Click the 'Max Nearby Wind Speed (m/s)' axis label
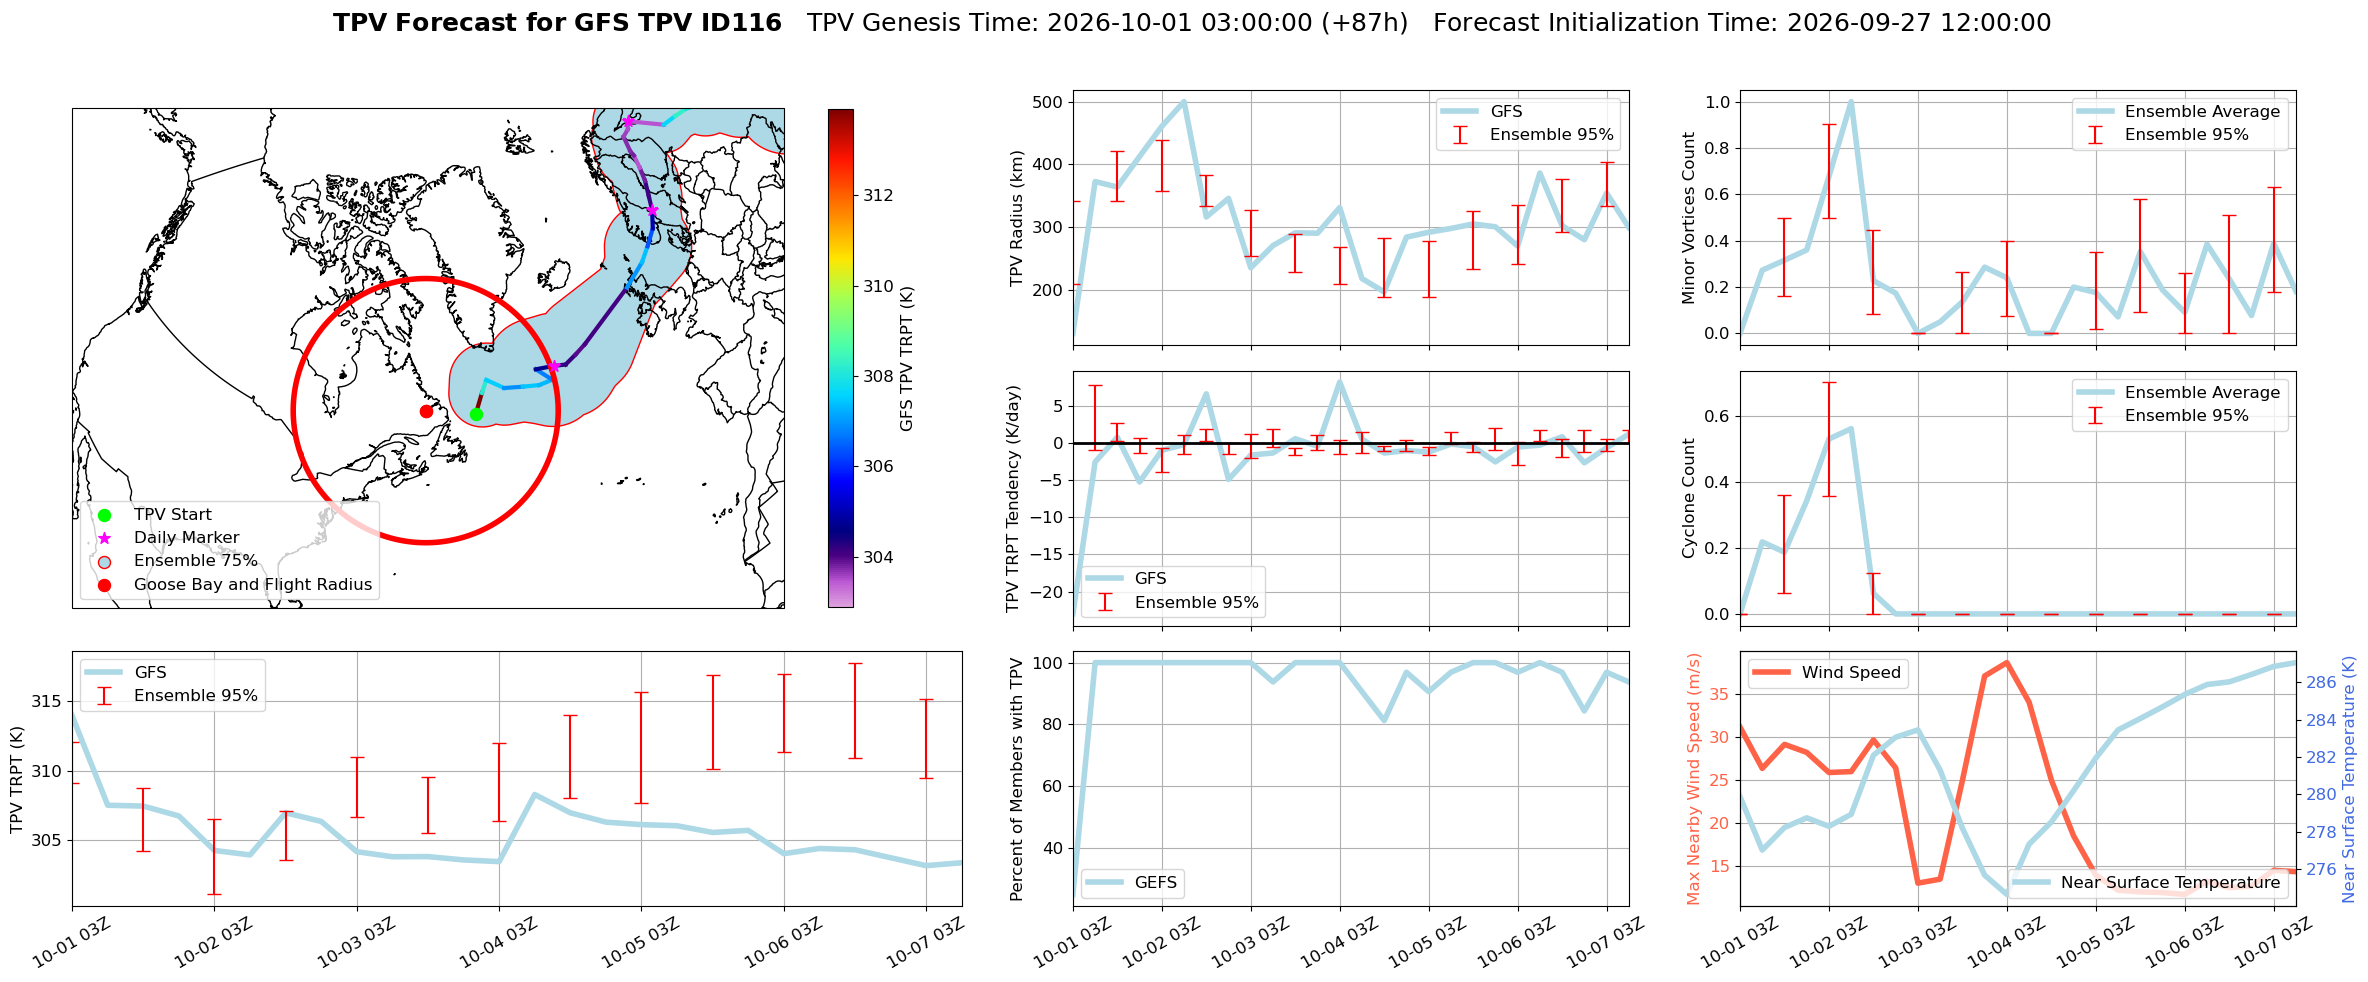This screenshot has width=2368, height=982. 1693,780
